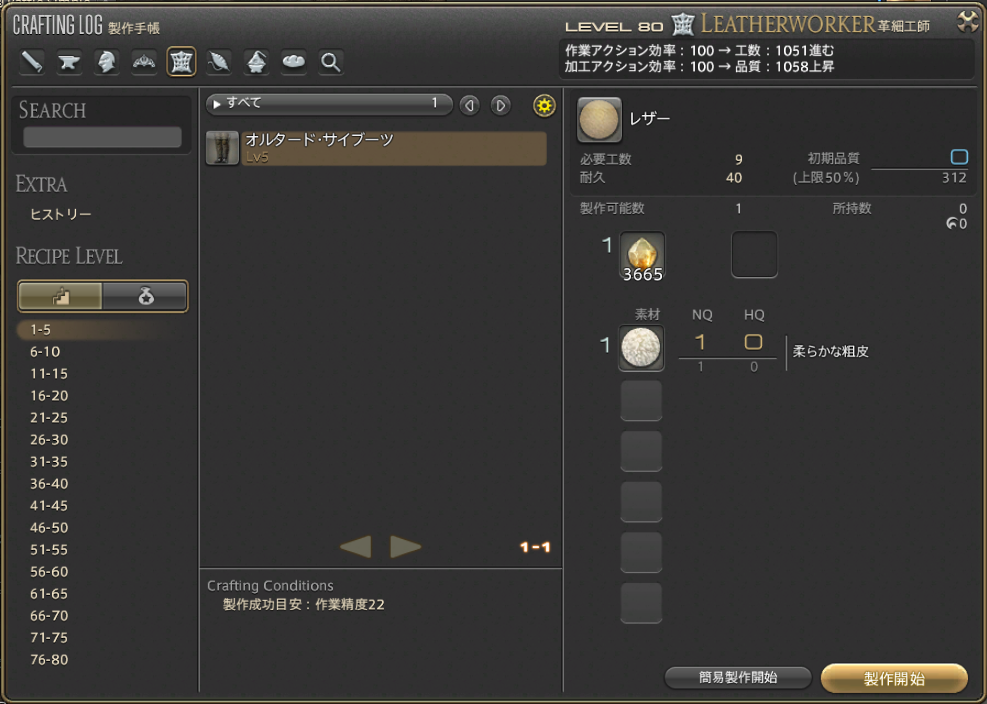The height and width of the screenshot is (704, 987).
Task: Select recipe level 16-20
Action: tap(48, 395)
